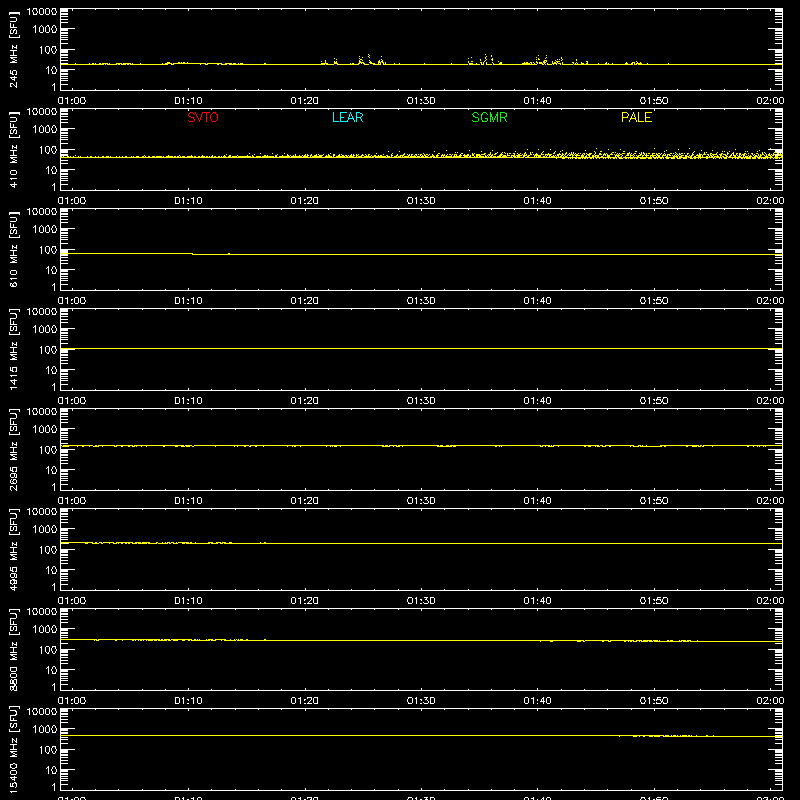Viewport: 800px width, 800px height.
Task: Click 01:10 time label below 410 MHz plot
Action: click(188, 201)
